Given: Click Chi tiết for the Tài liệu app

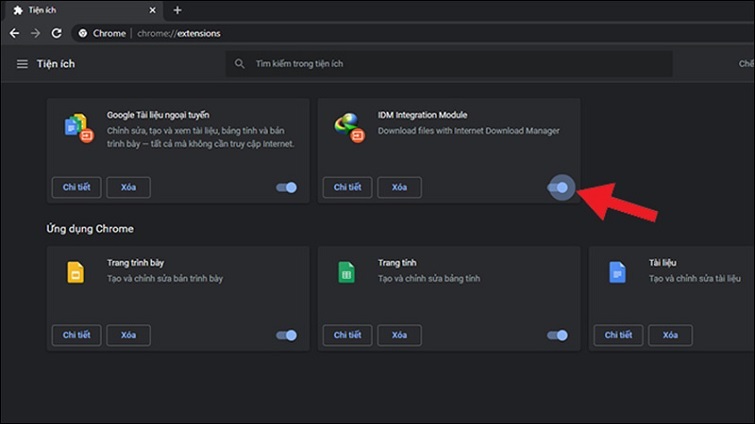Looking at the screenshot, I should click(x=618, y=336).
